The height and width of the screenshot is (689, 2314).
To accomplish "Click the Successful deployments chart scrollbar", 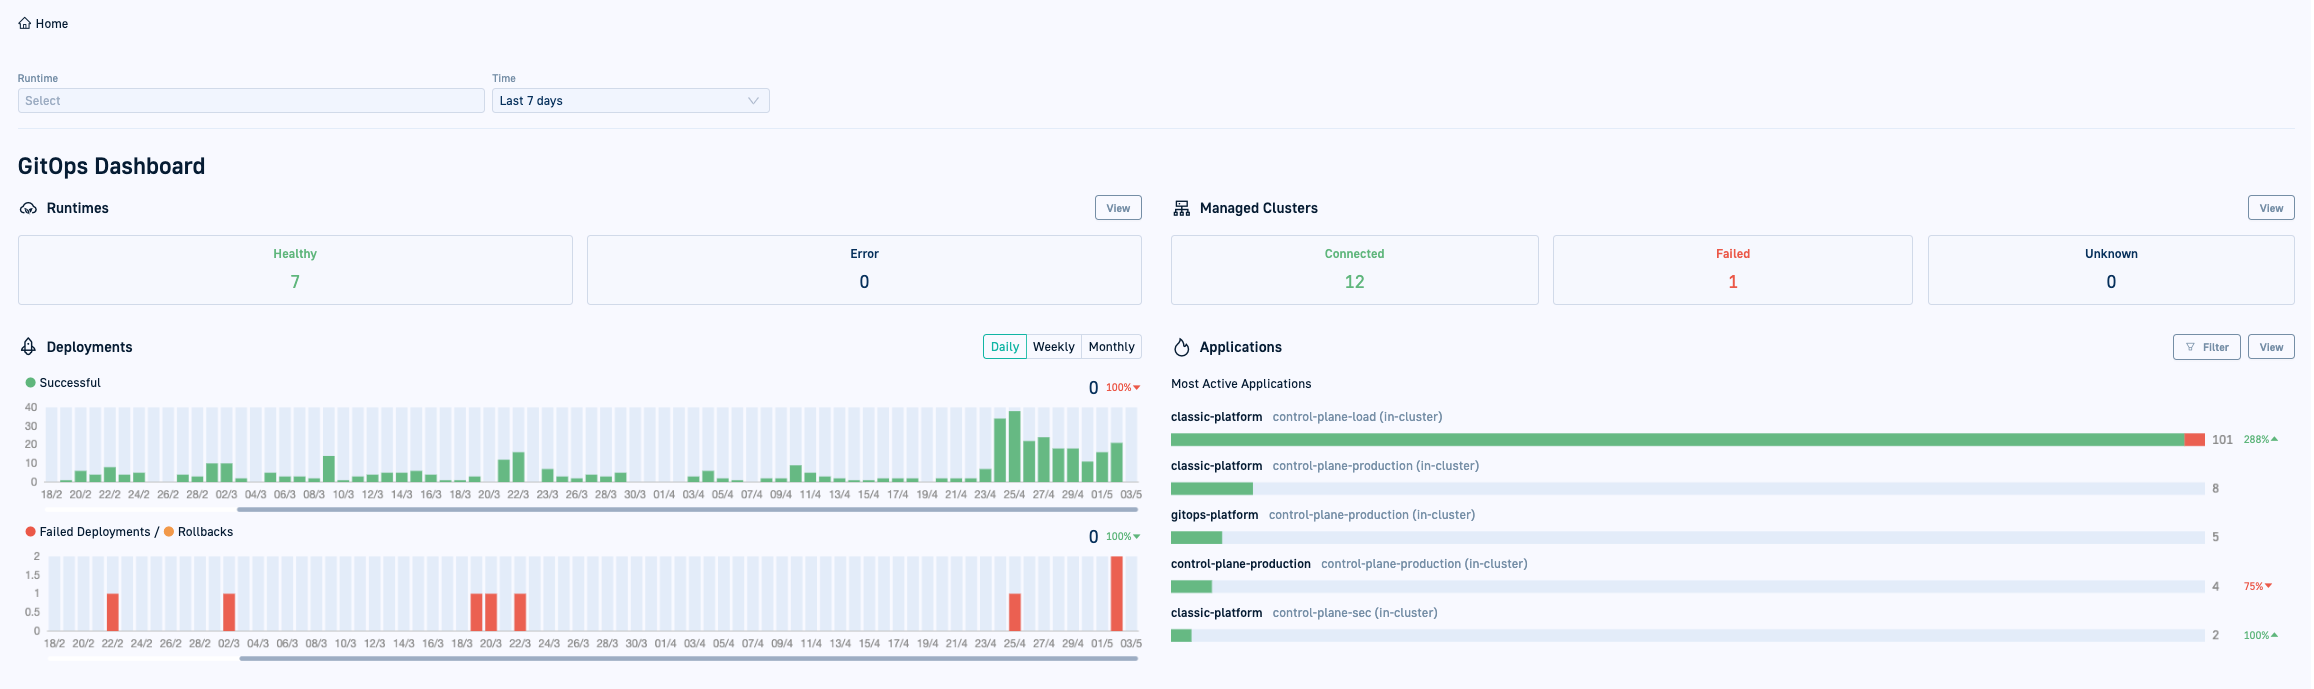I will coord(687,509).
